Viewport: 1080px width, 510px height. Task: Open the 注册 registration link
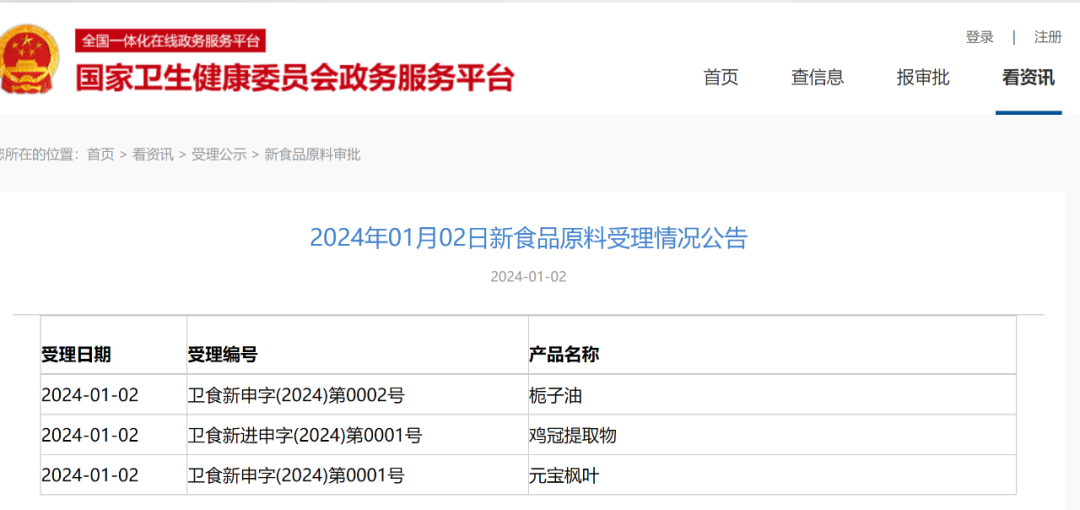(1047, 37)
